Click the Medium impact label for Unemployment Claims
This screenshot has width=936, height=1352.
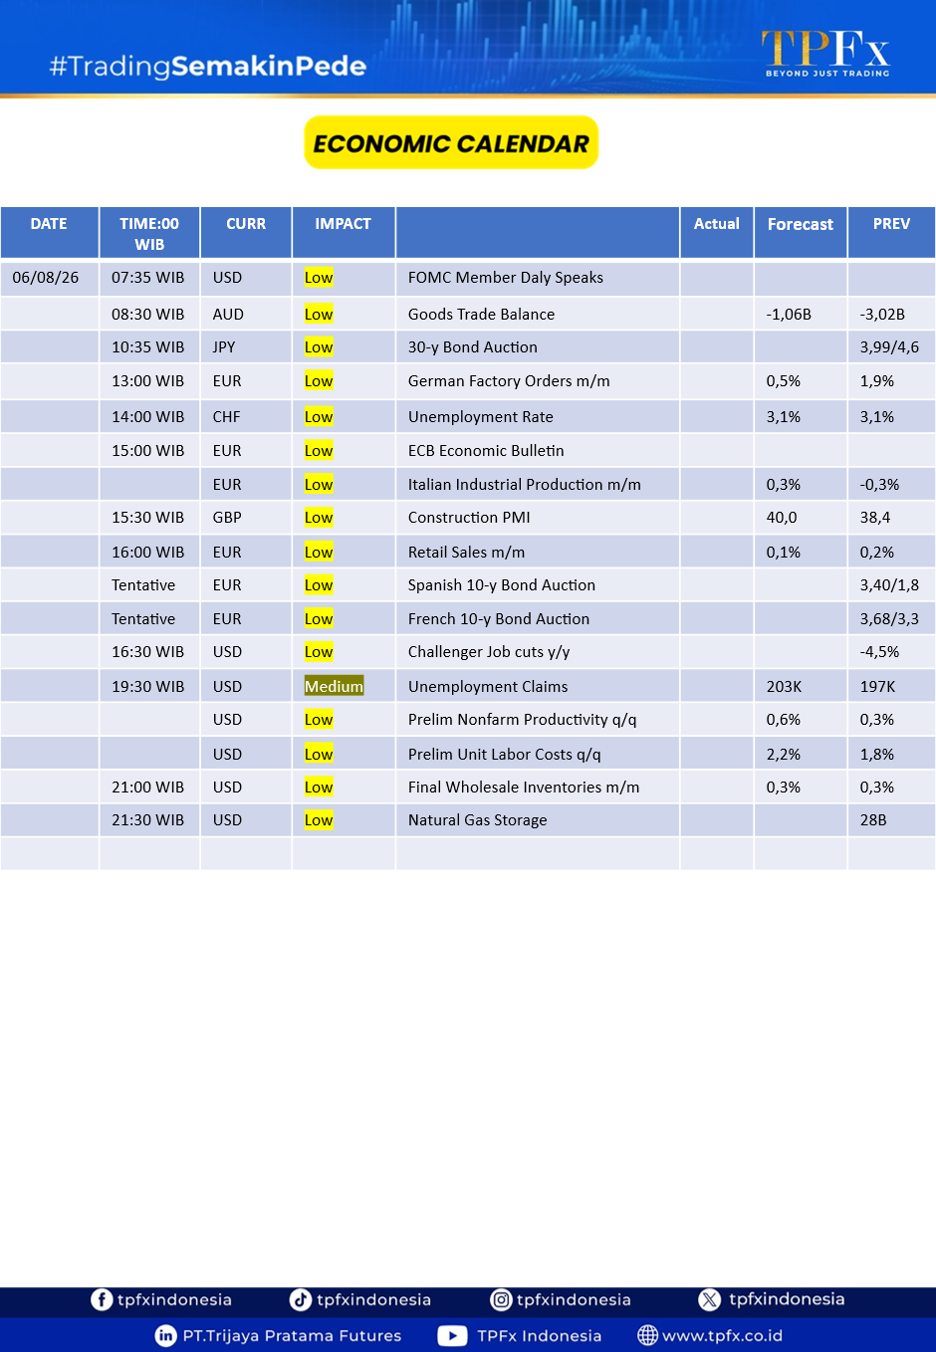(x=334, y=686)
